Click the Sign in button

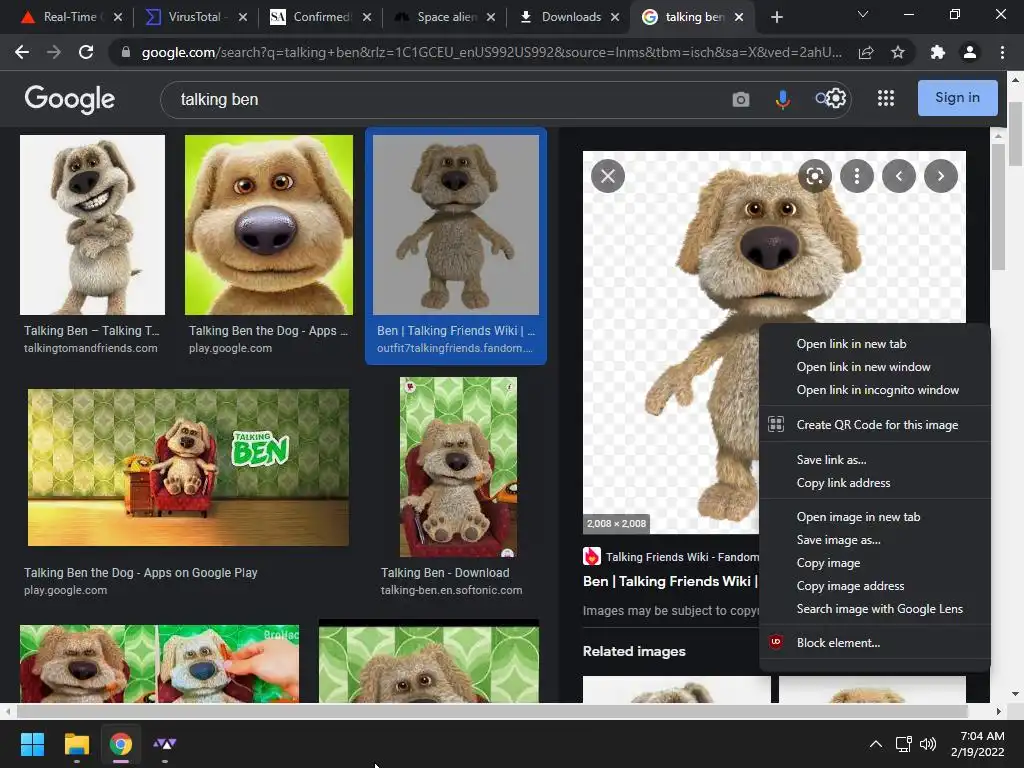click(957, 98)
